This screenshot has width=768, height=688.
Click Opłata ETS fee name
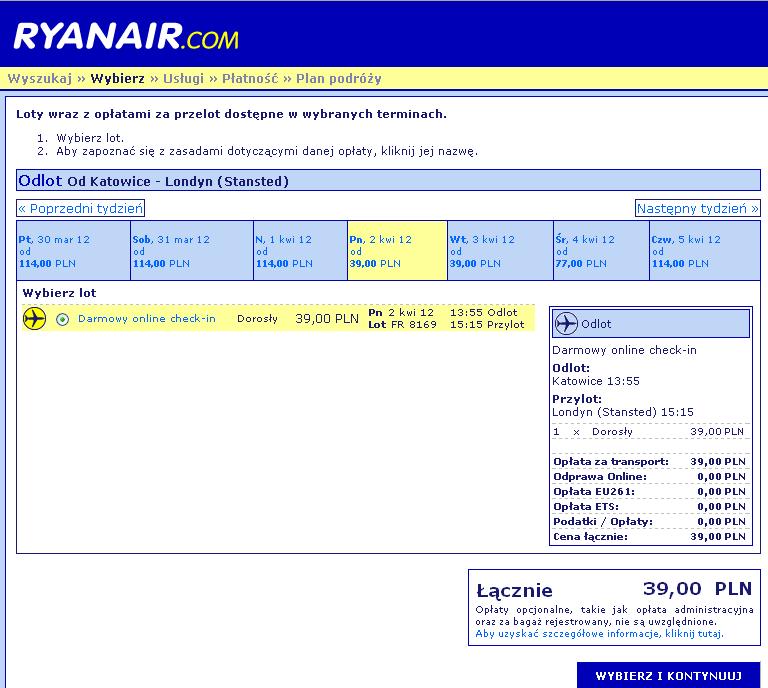[586, 506]
